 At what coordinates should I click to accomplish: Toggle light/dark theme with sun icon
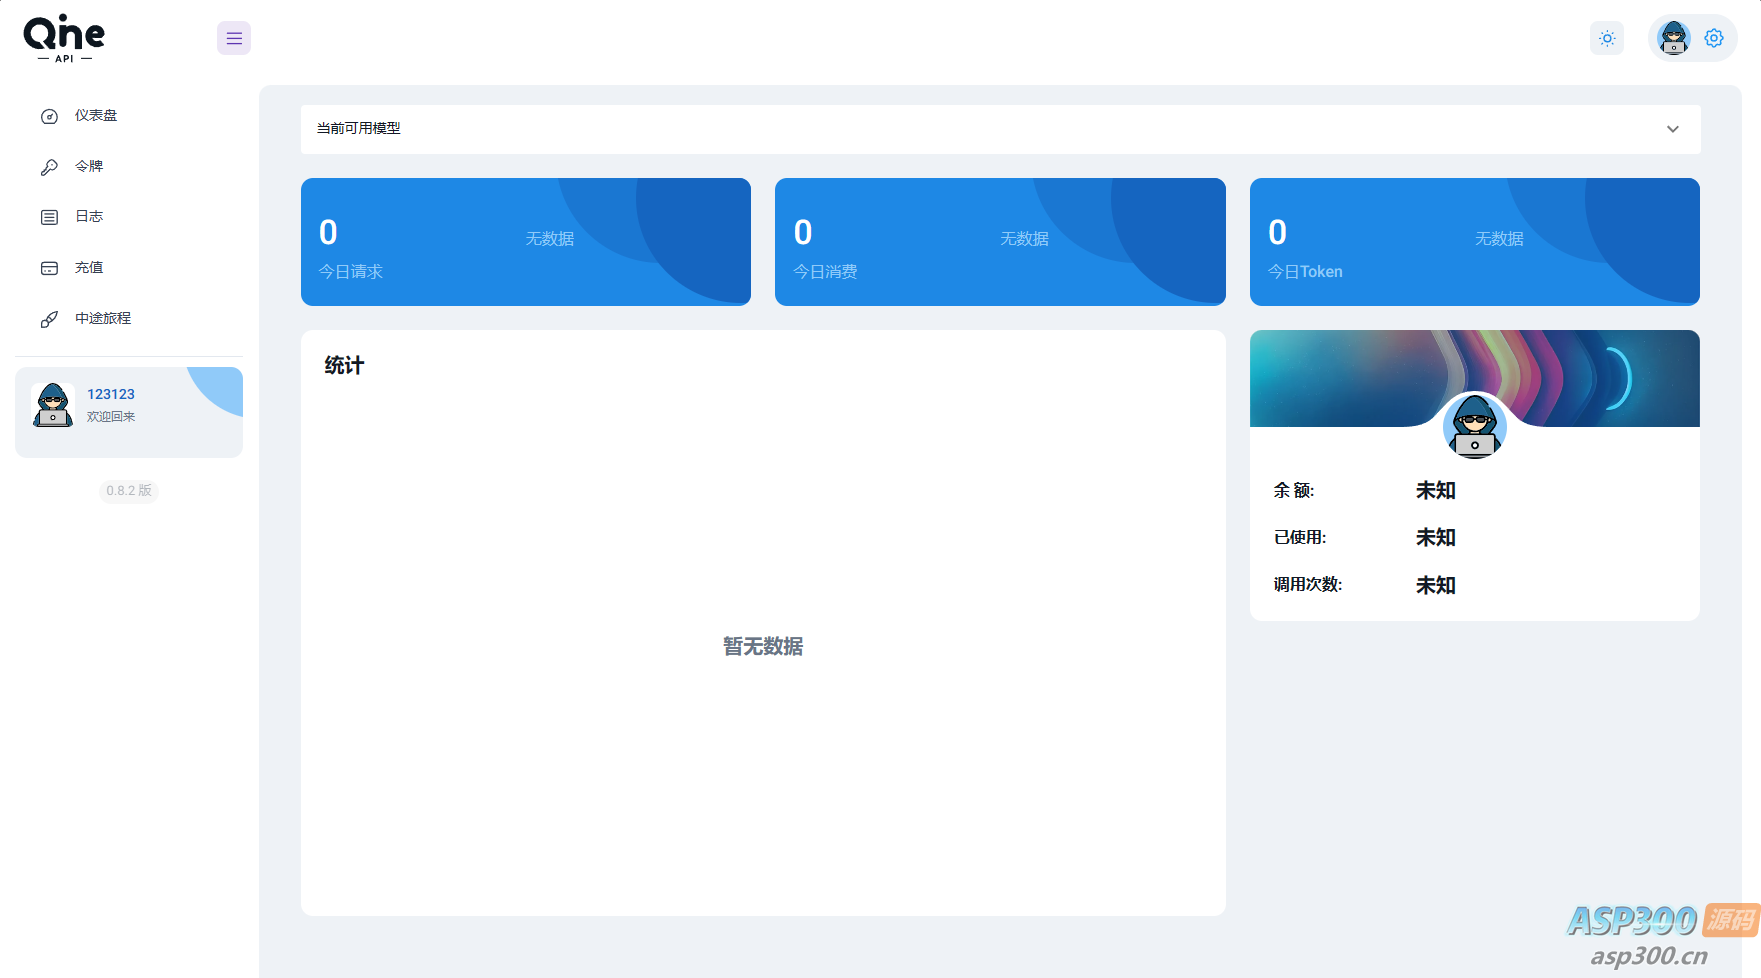1607,38
